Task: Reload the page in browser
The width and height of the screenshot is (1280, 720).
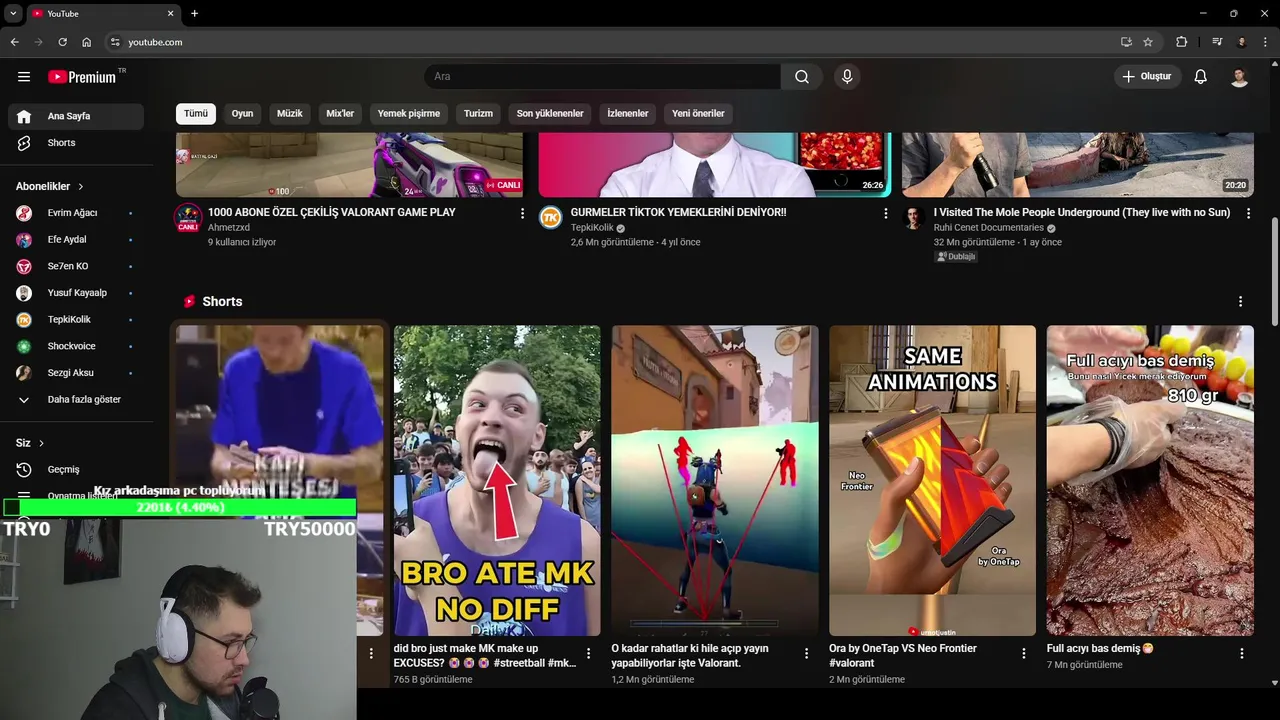Action: pyautogui.click(x=62, y=42)
